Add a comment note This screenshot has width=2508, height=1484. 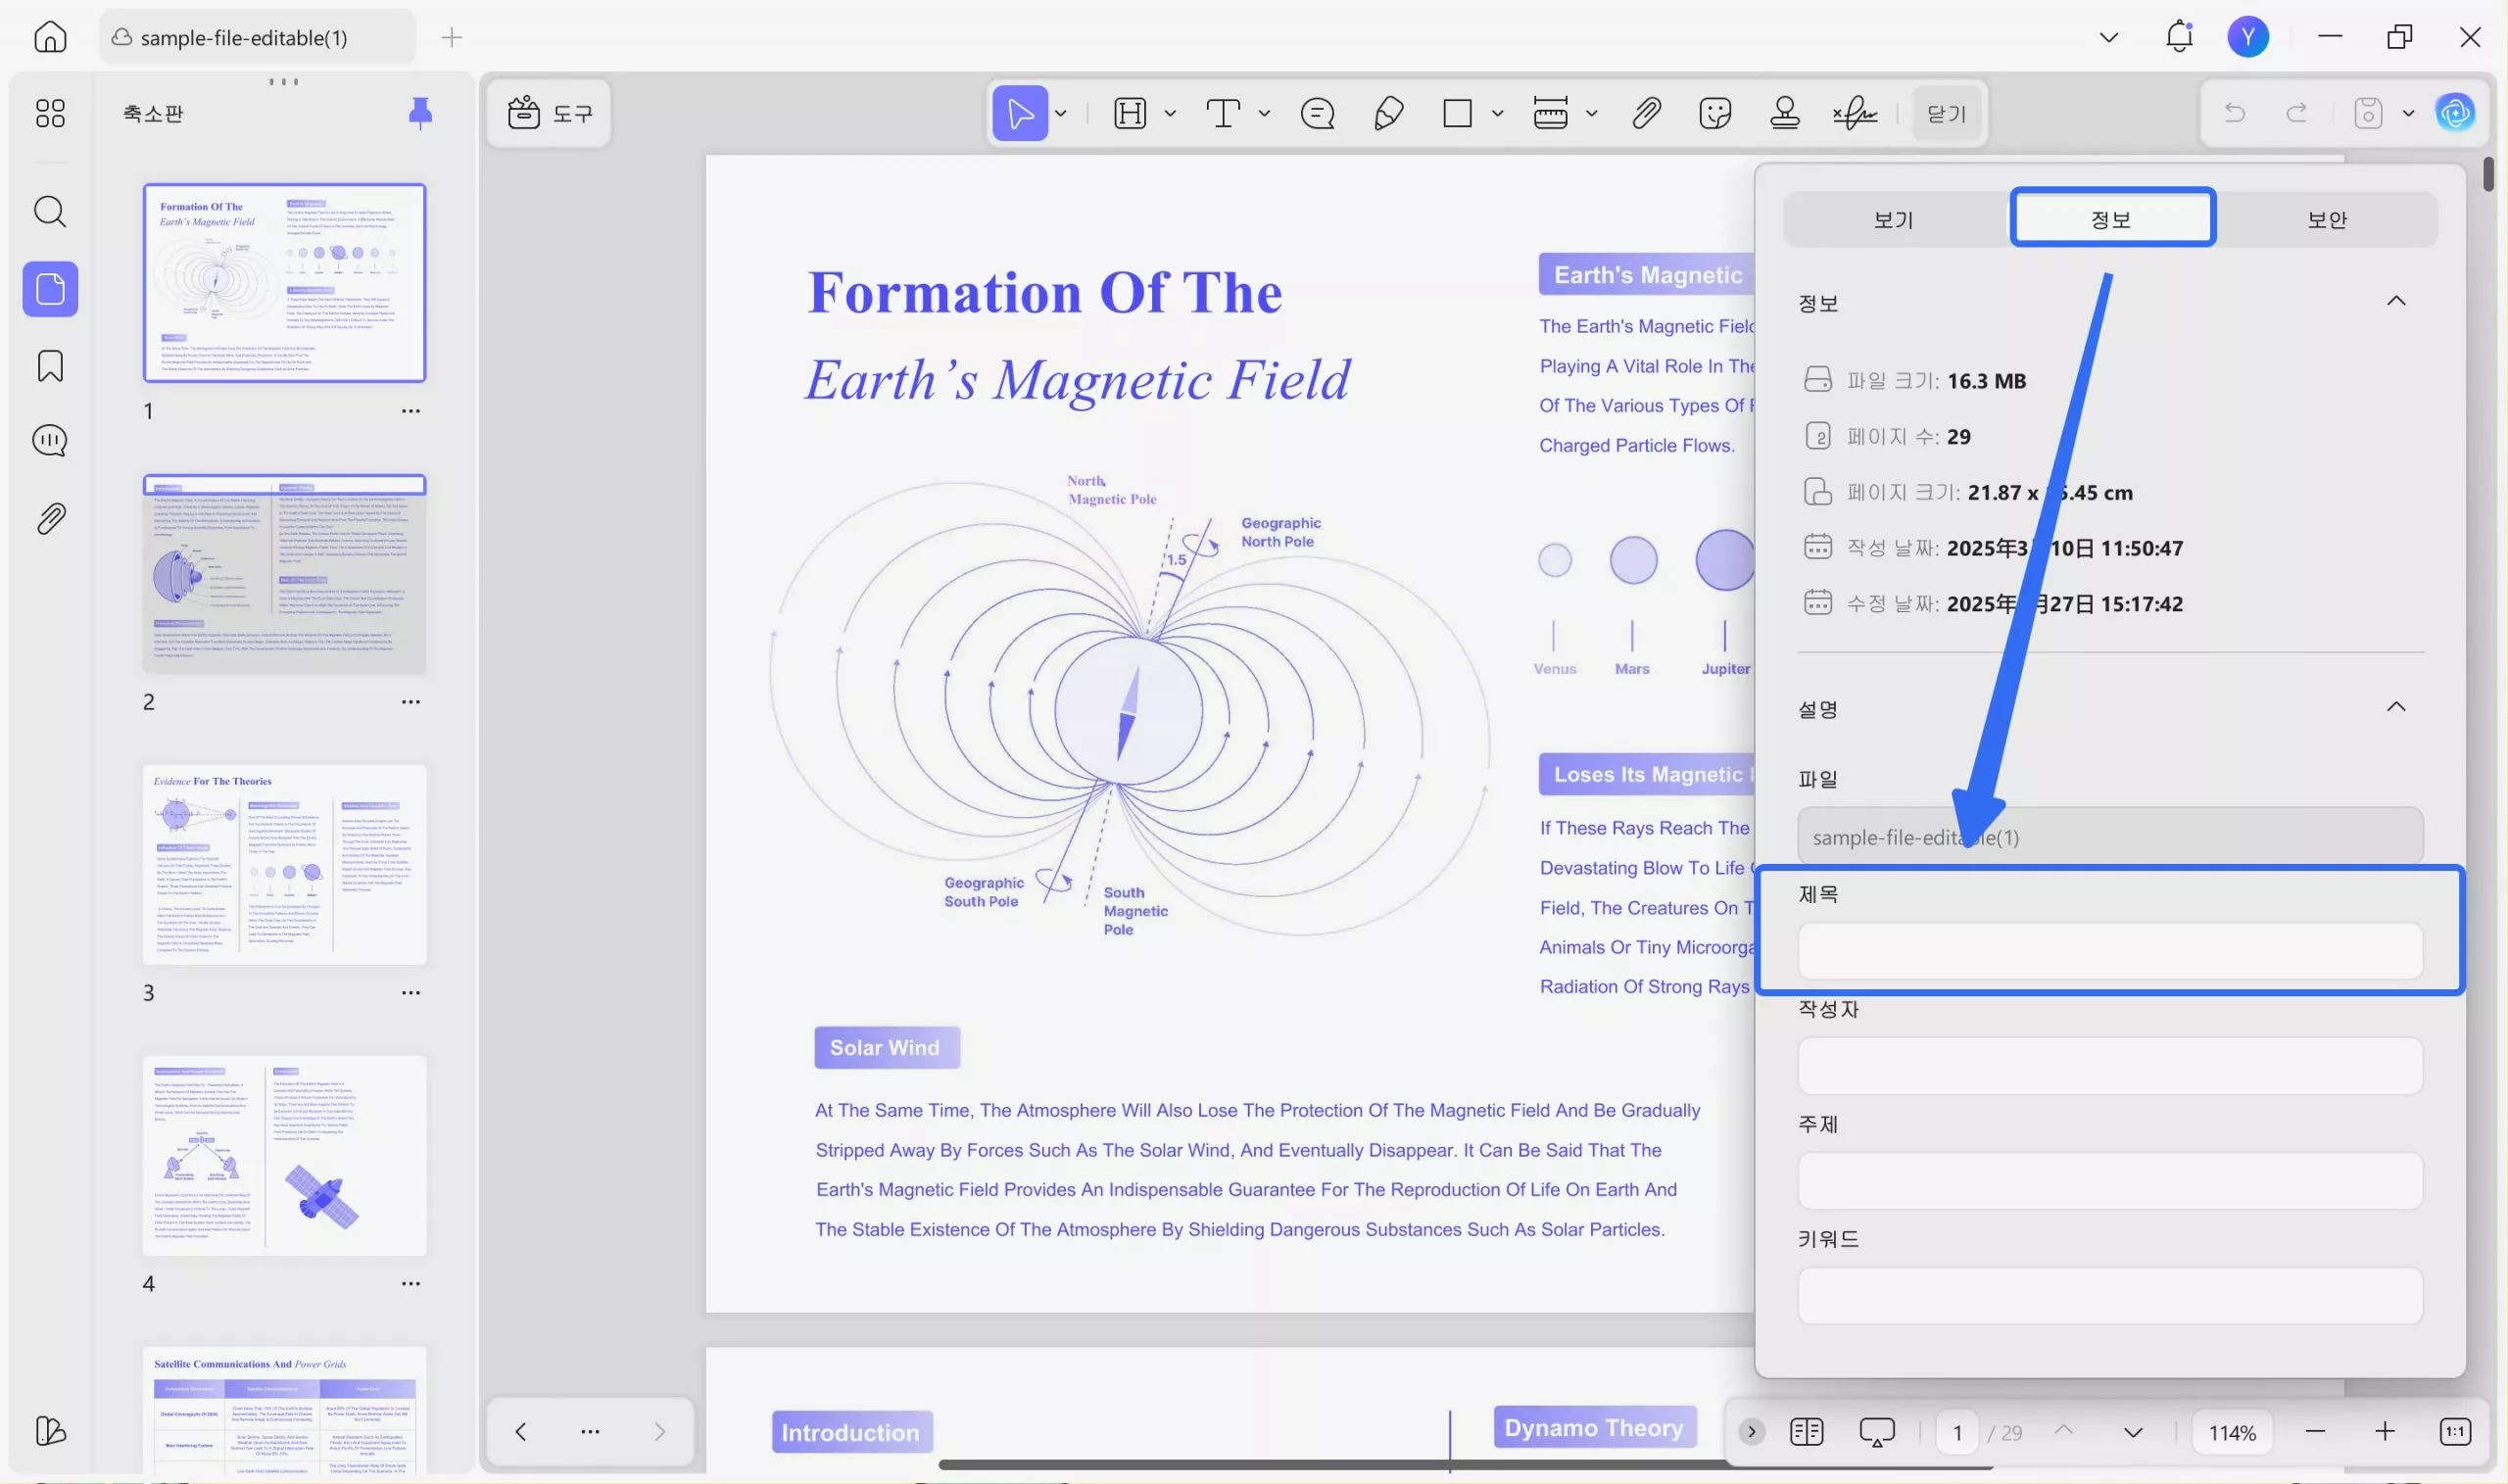click(x=1317, y=113)
